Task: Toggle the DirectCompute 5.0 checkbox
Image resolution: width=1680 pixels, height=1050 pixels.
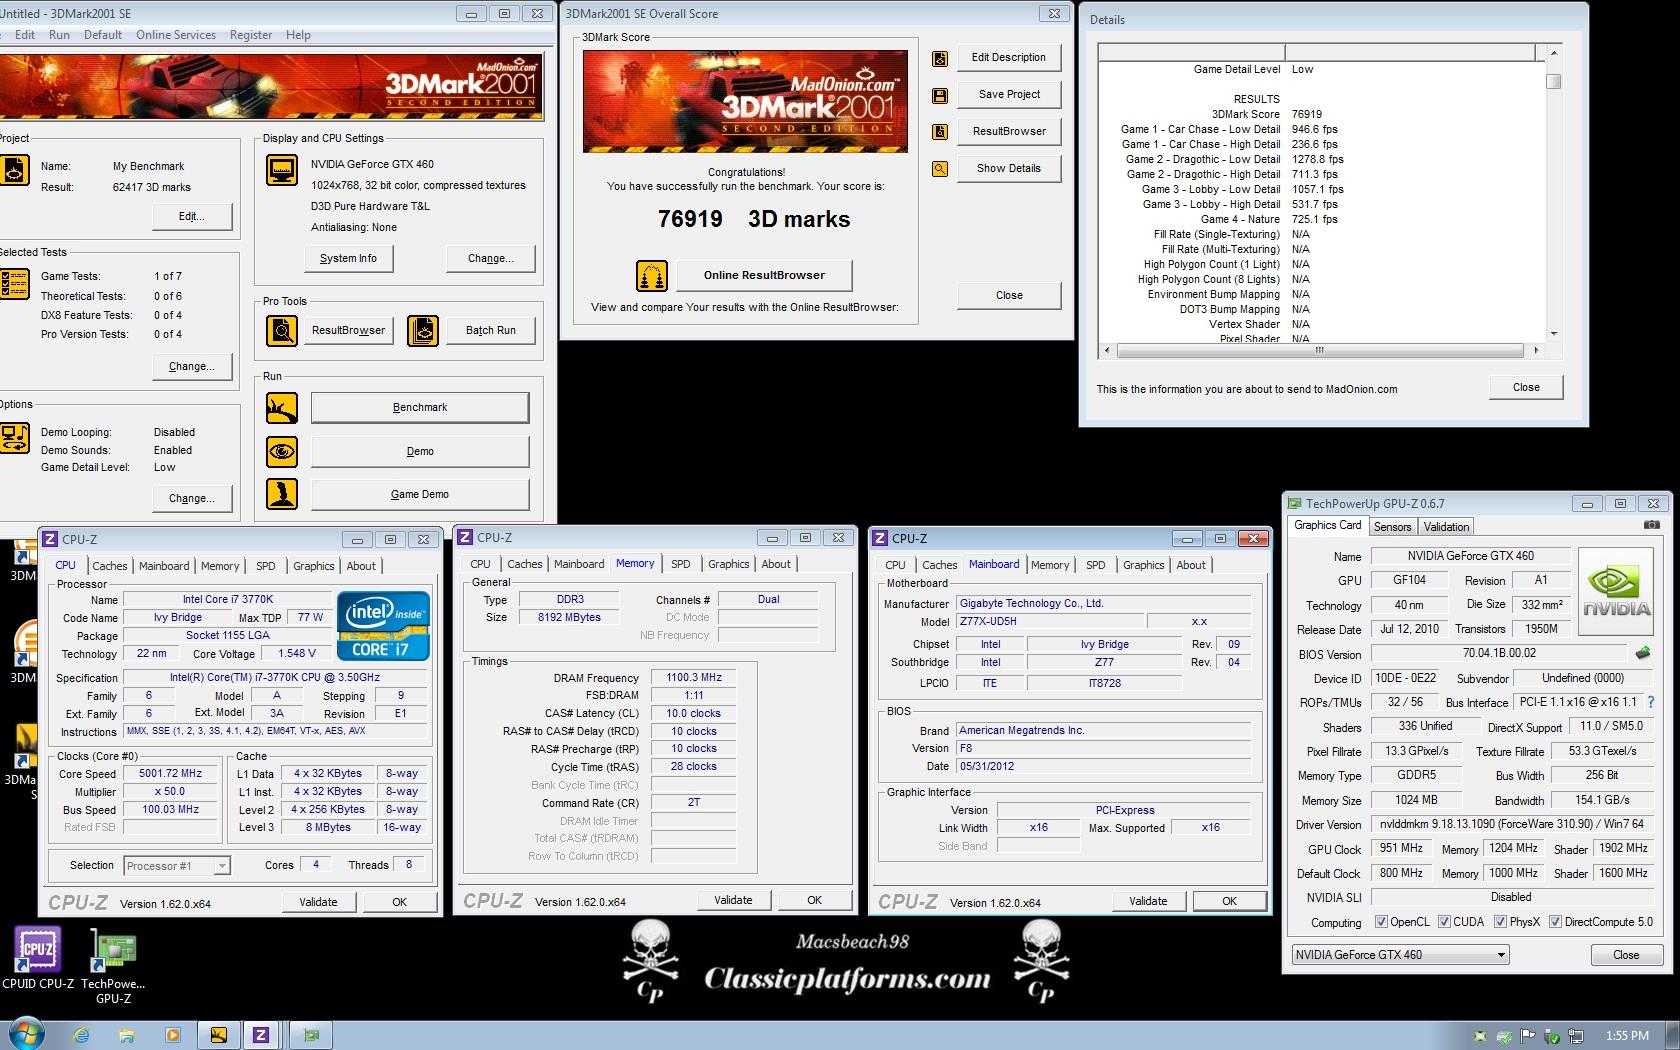Action: click(1555, 922)
